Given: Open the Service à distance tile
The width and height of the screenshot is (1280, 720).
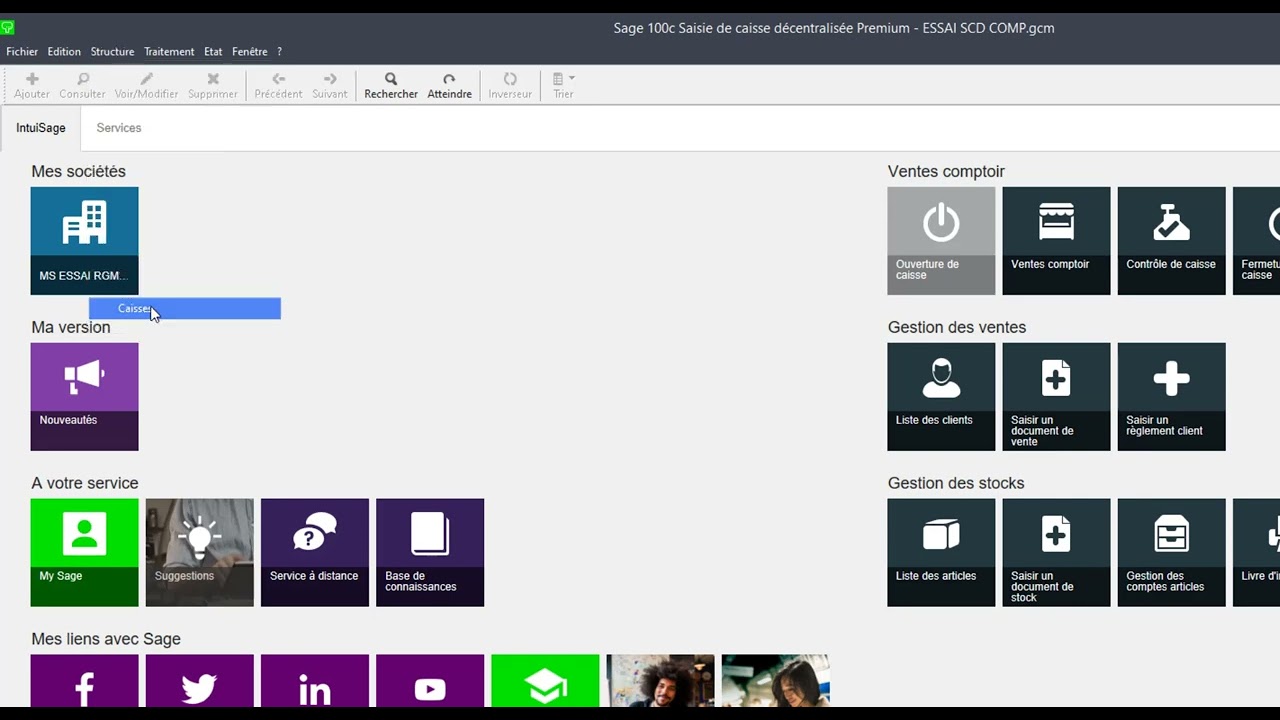Looking at the screenshot, I should coord(315,553).
